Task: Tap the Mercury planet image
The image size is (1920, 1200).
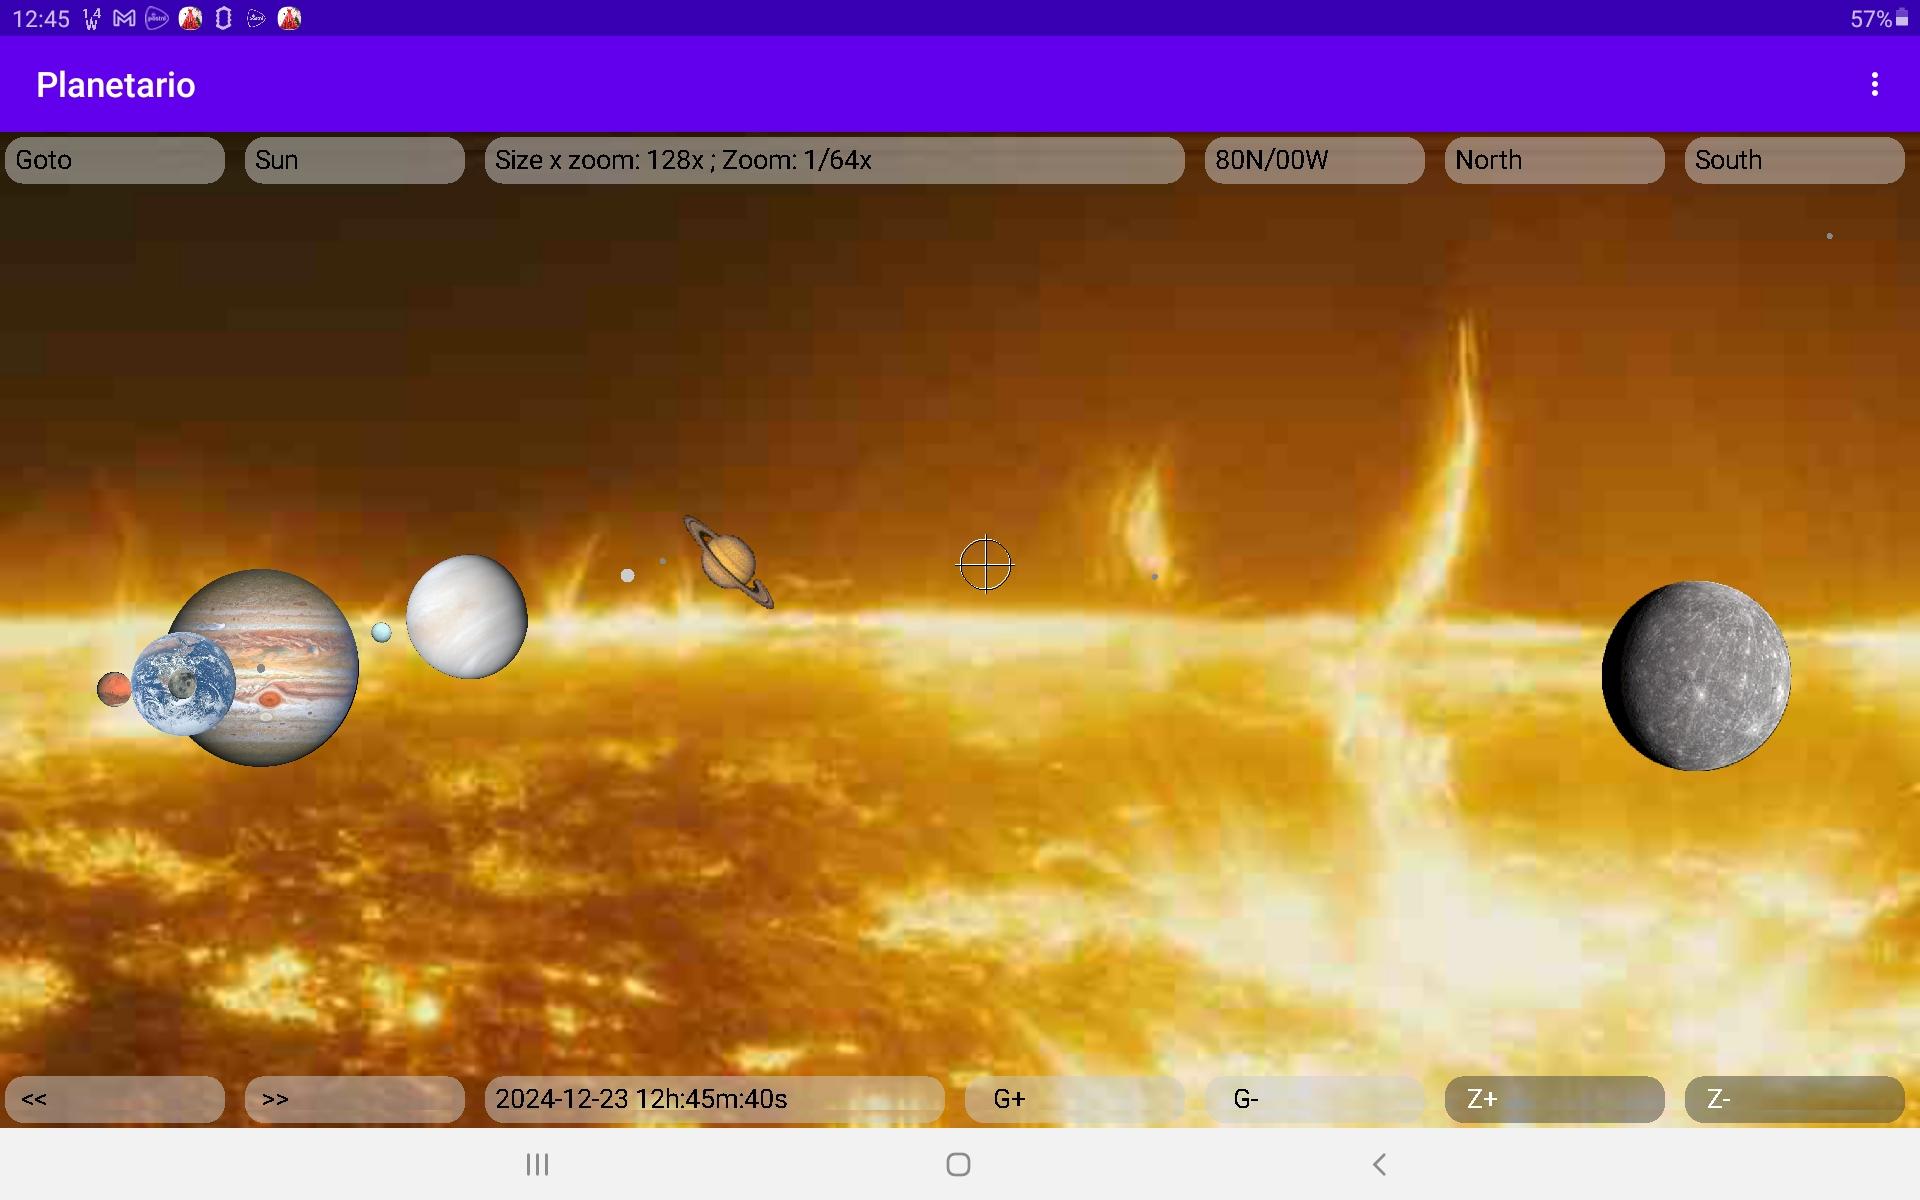Action: (x=1696, y=676)
